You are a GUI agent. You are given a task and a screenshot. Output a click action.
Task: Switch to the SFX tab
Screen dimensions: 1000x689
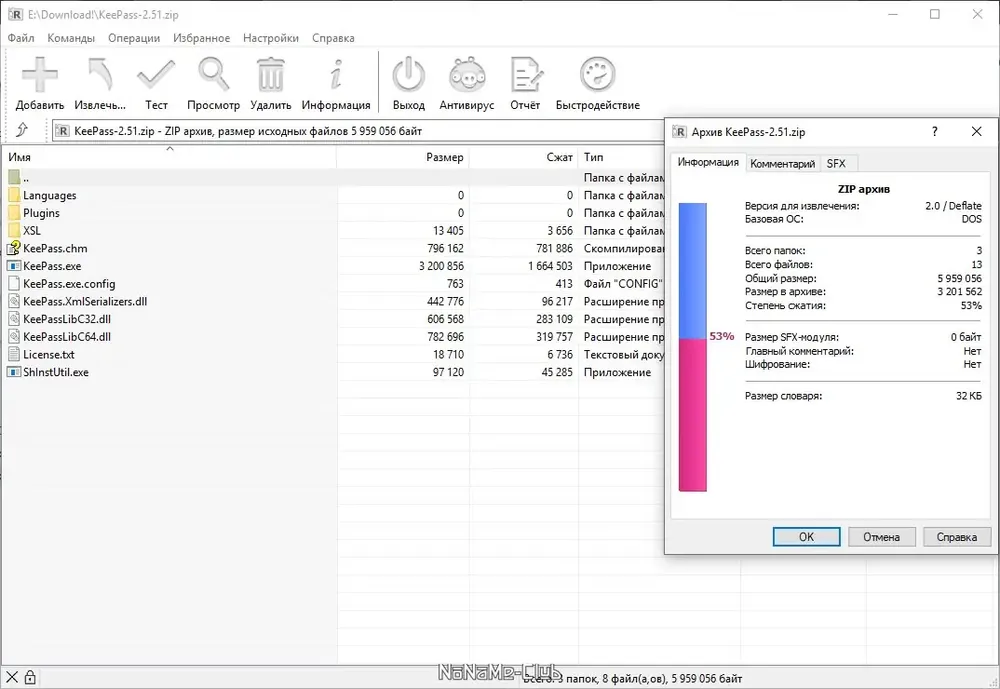836,164
